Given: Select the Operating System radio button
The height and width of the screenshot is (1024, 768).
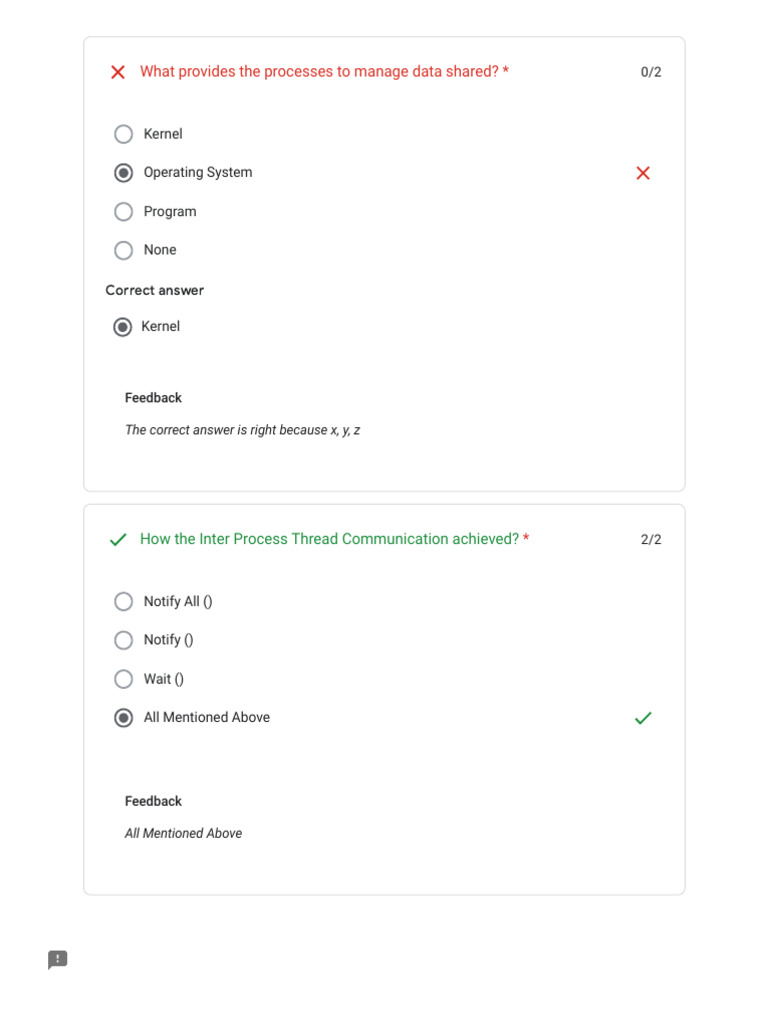Looking at the screenshot, I should coord(124,173).
